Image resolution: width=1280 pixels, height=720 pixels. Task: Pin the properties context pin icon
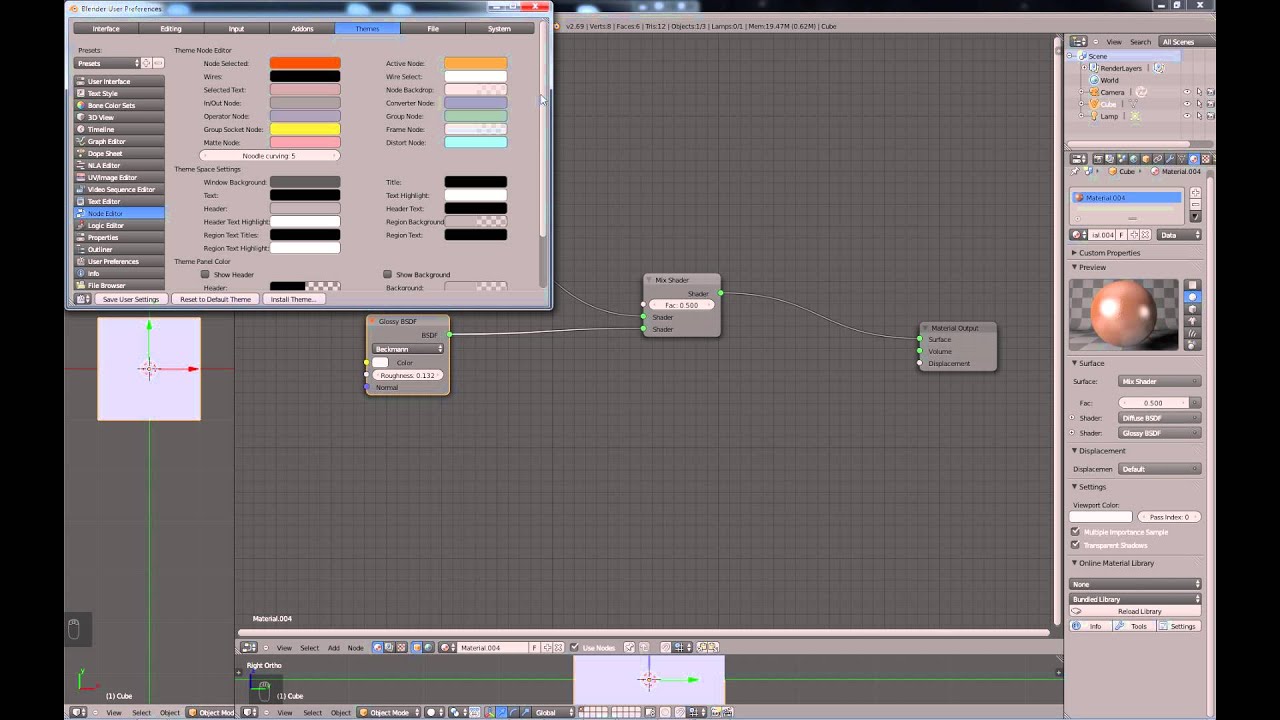pyautogui.click(x=1075, y=171)
